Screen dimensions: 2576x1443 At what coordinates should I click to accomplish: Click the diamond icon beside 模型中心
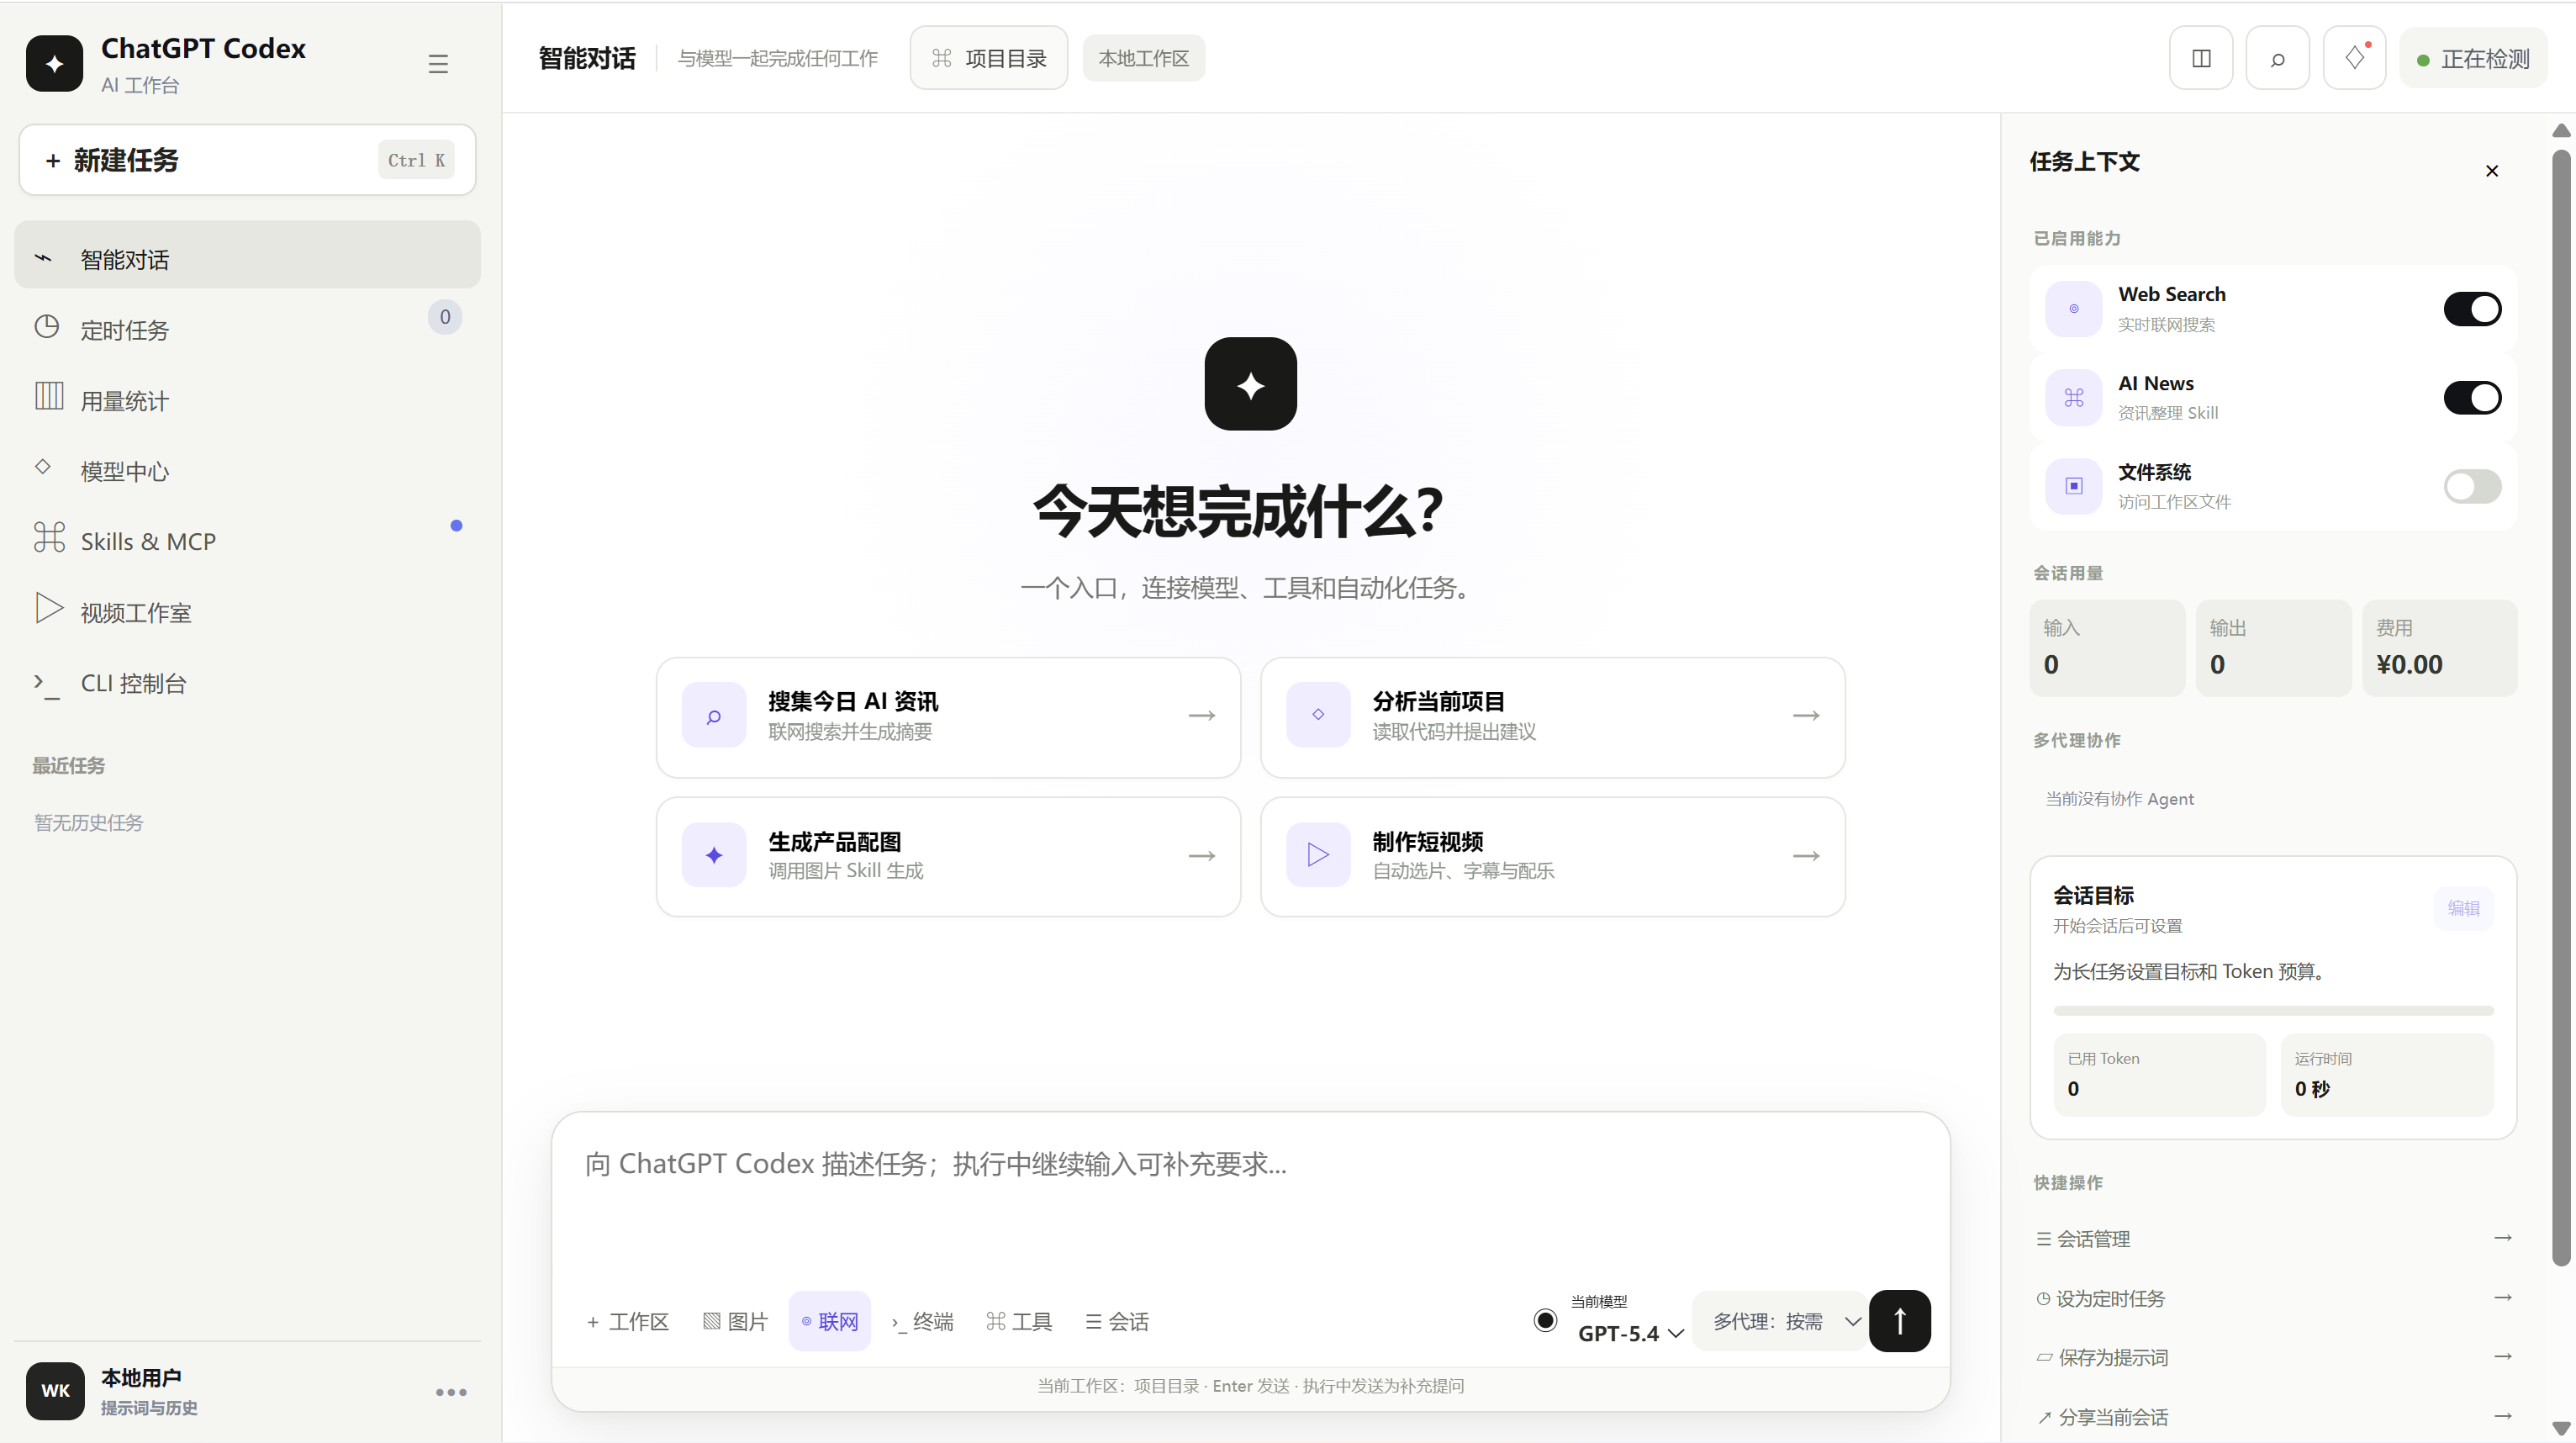(x=43, y=466)
